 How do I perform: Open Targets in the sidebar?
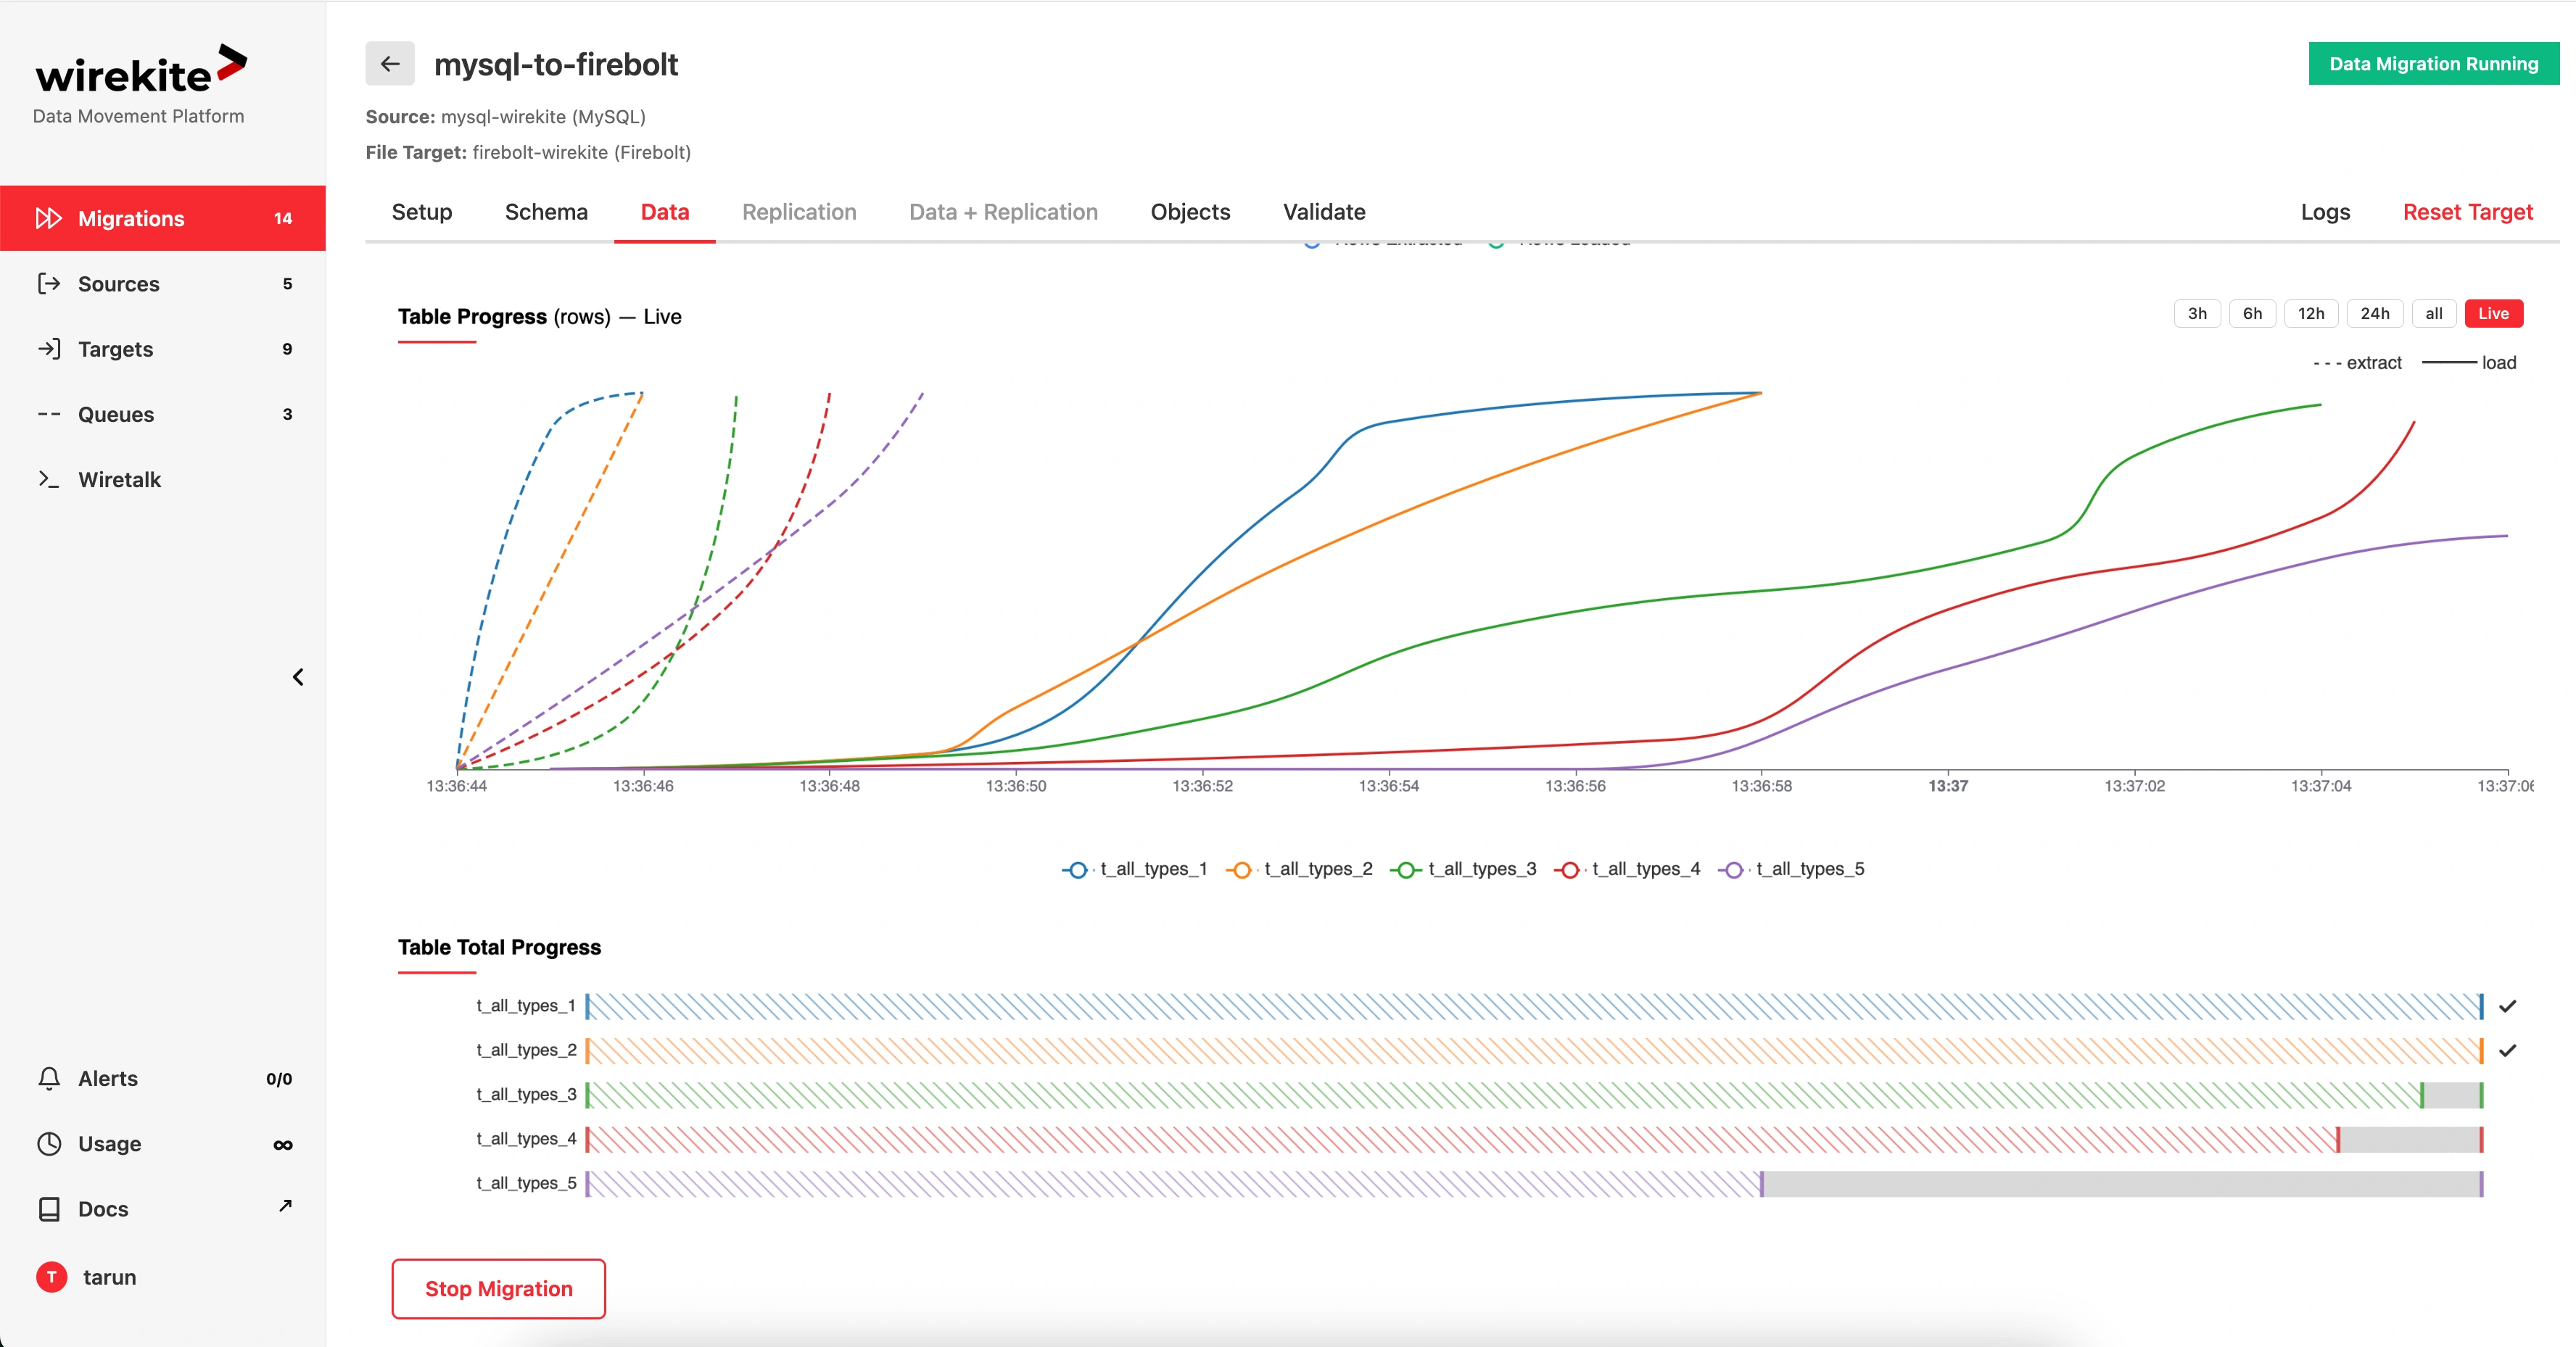click(163, 349)
